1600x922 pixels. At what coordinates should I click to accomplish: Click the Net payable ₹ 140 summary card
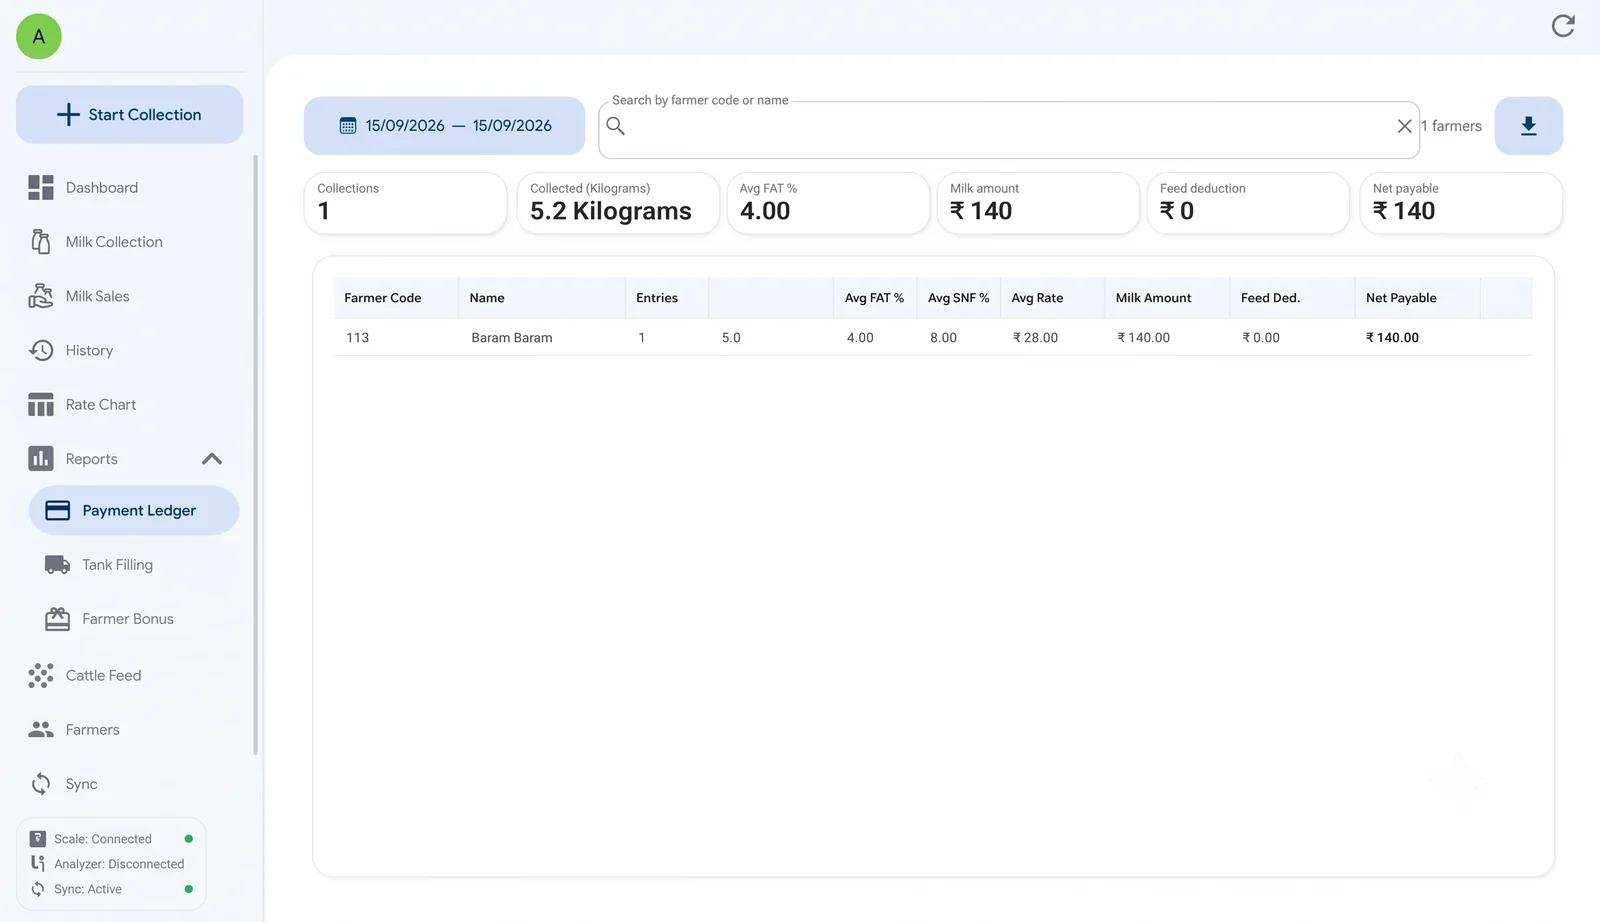[1461, 203]
